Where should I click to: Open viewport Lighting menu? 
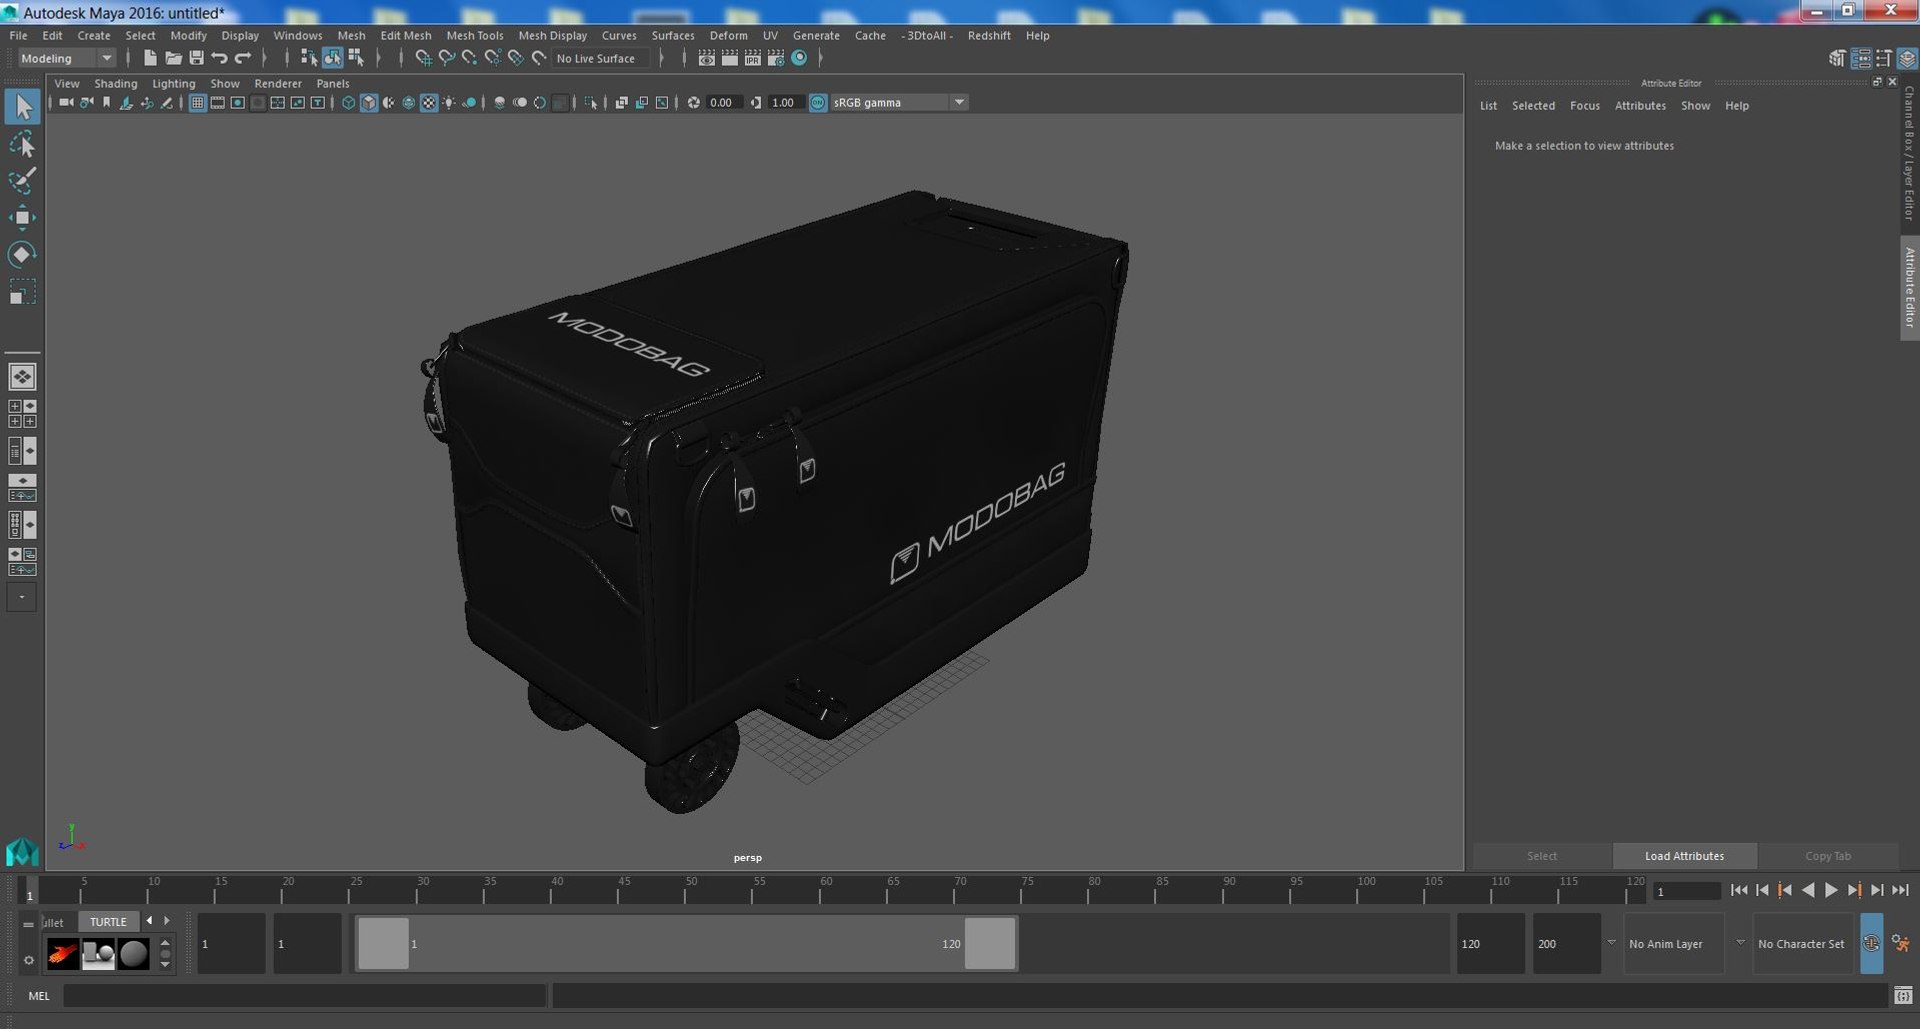coord(174,83)
